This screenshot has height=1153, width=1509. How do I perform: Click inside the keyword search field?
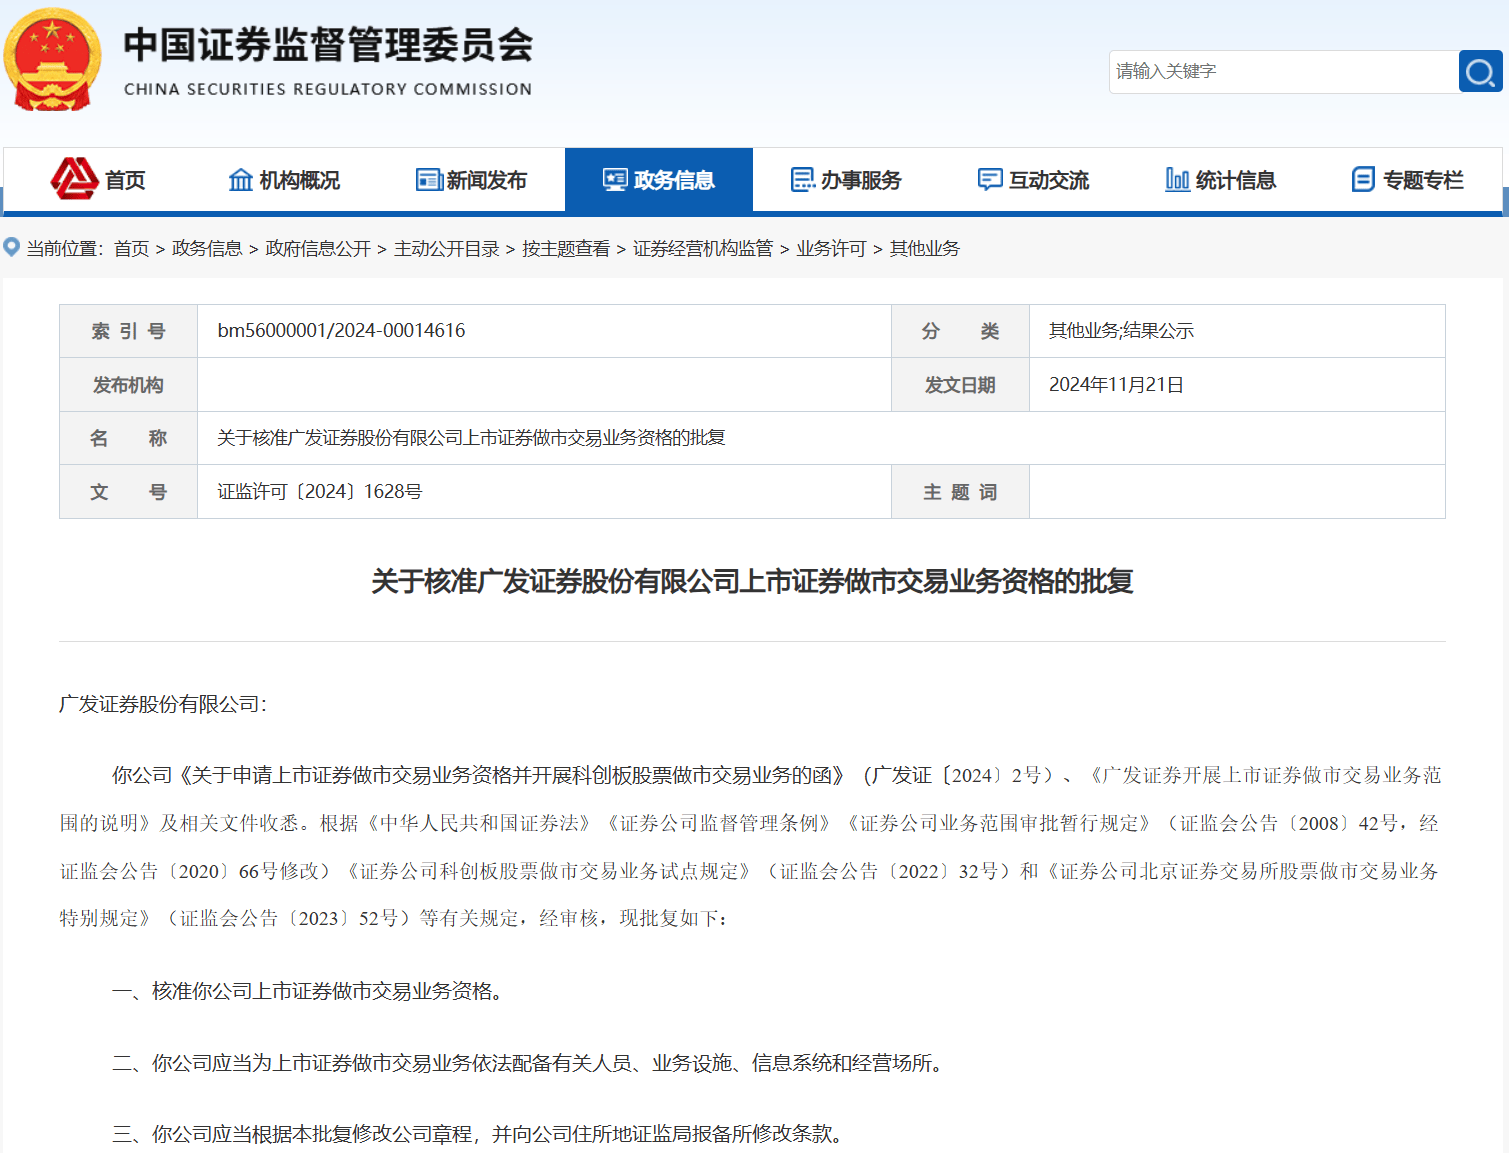click(x=1280, y=71)
